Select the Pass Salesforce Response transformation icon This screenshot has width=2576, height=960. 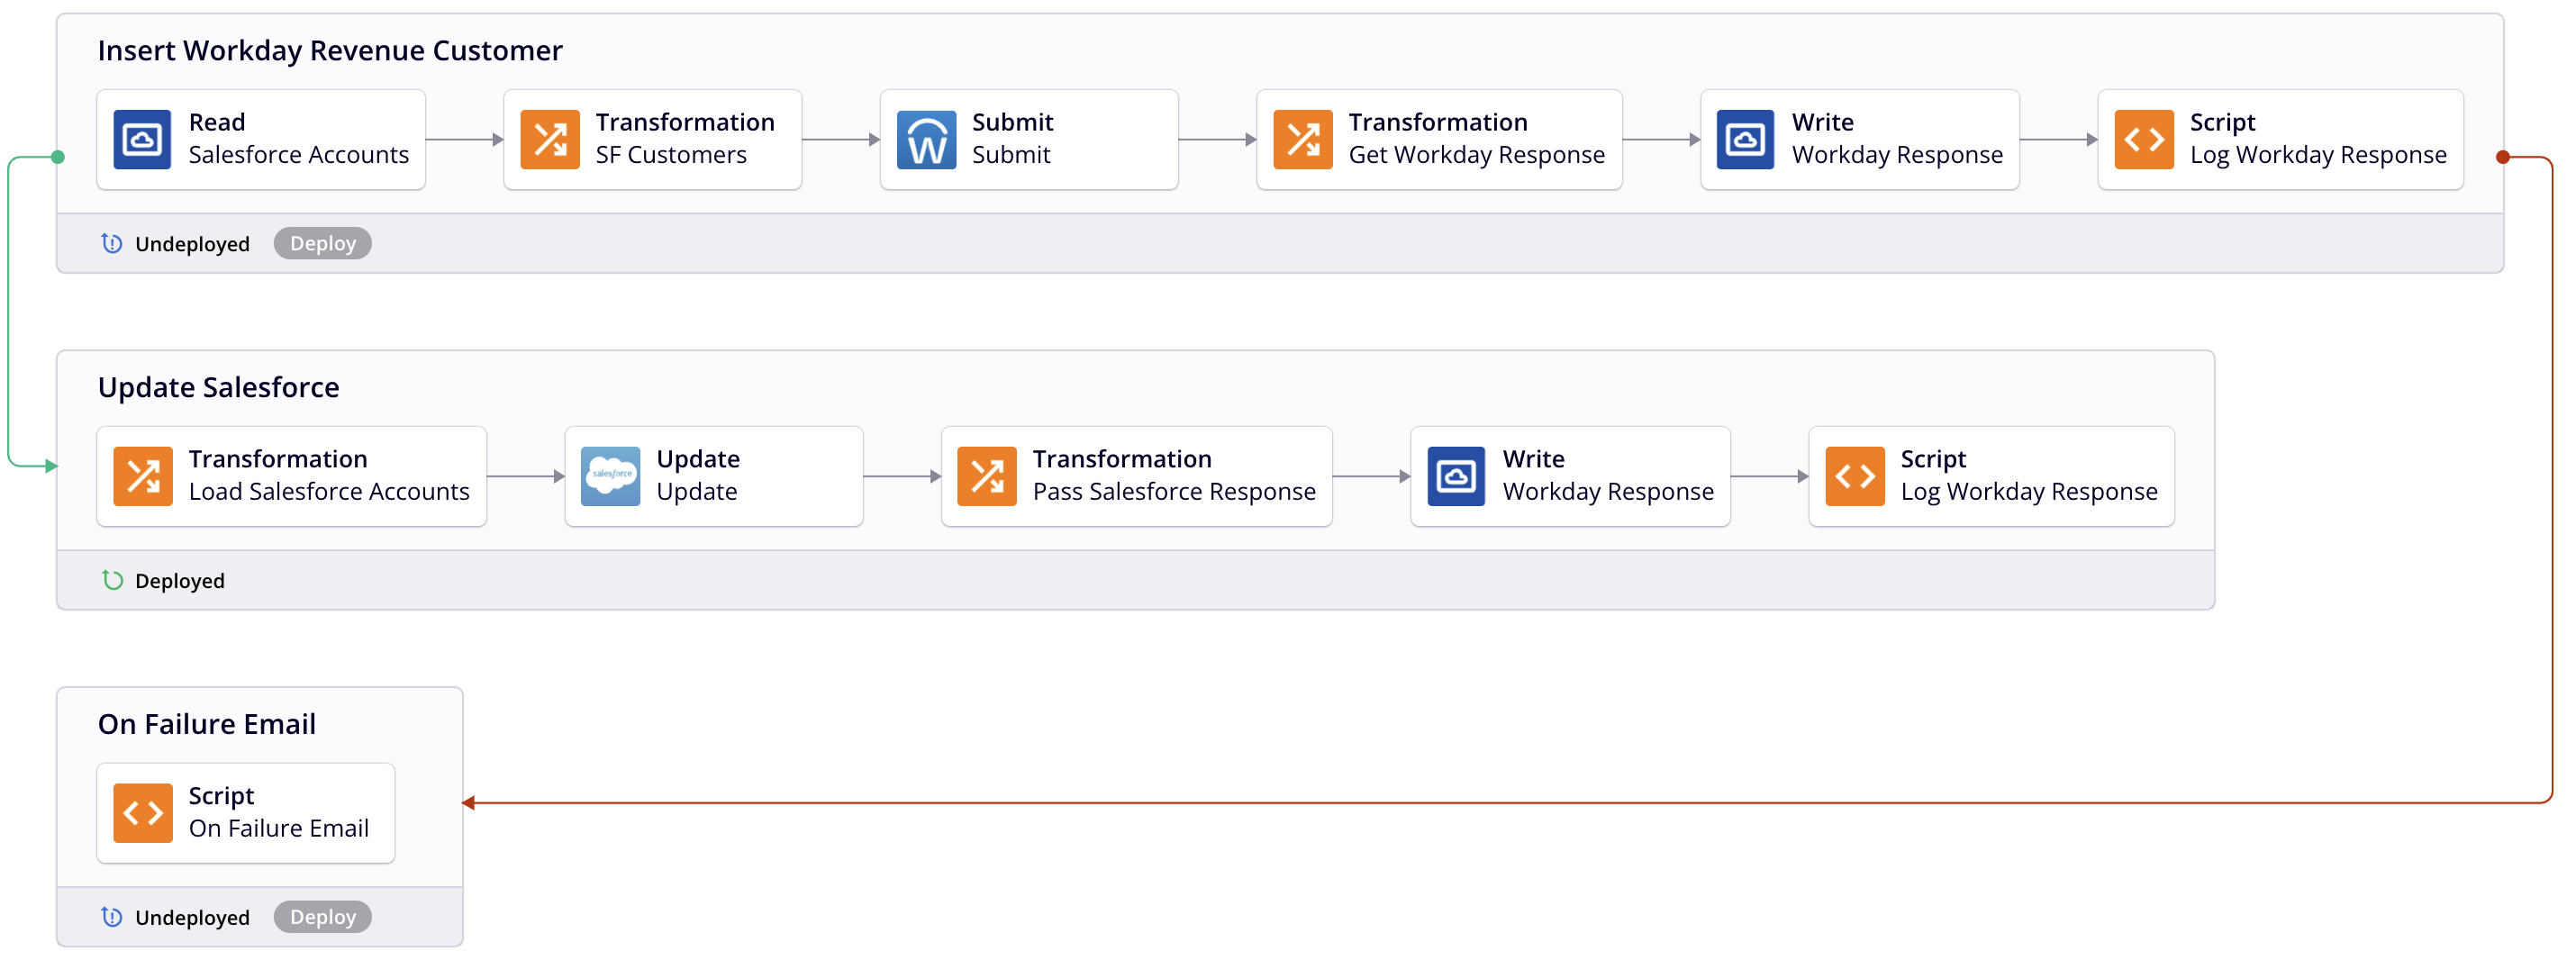(986, 476)
